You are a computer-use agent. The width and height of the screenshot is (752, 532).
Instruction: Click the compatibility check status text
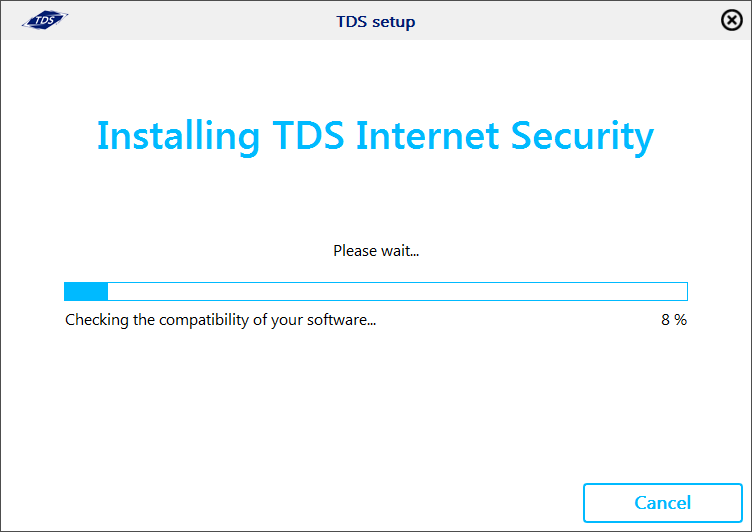coord(220,320)
